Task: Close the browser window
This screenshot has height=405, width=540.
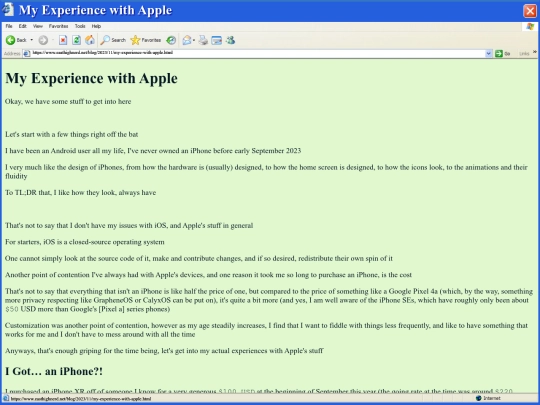Action: (x=530, y=11)
